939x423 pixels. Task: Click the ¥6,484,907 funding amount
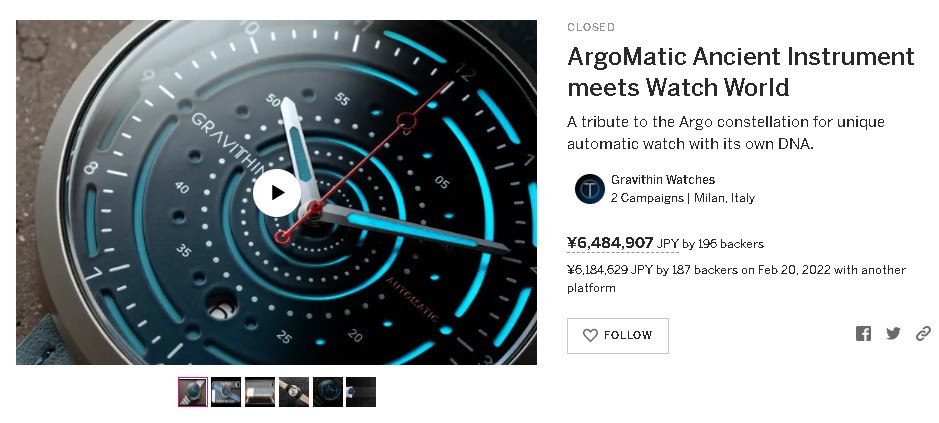[x=610, y=243]
